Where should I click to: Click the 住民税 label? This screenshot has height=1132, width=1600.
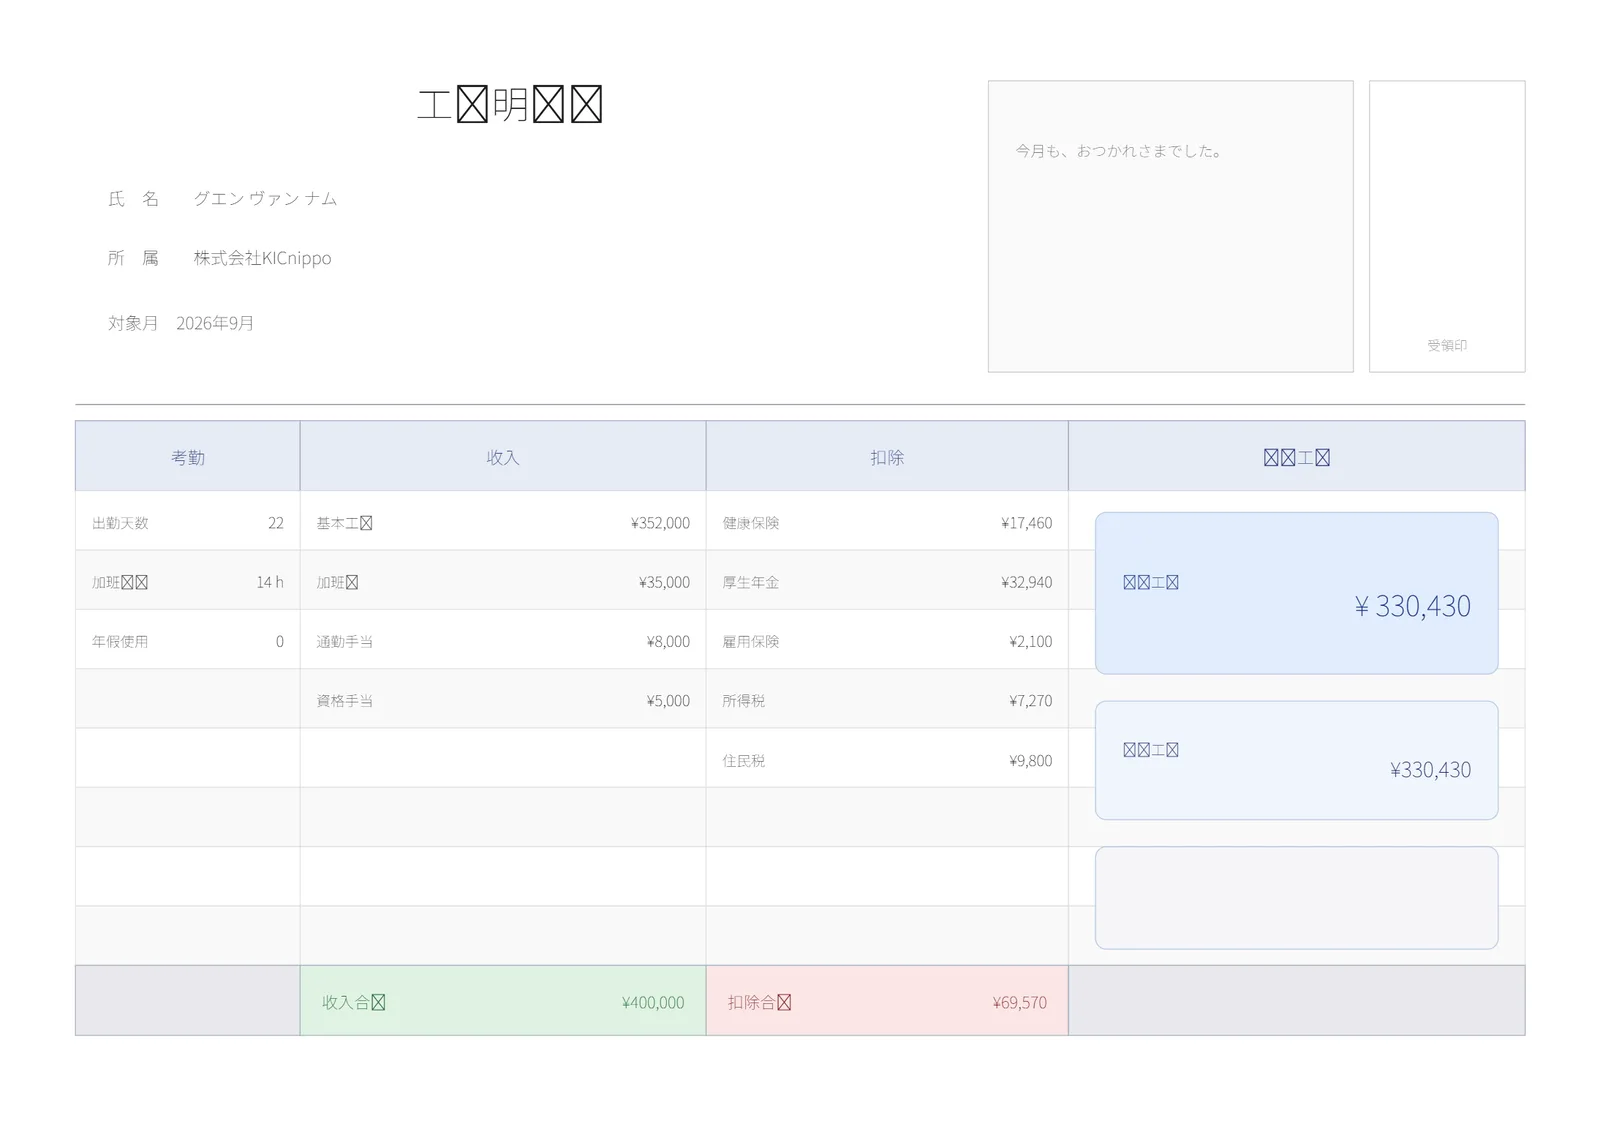click(744, 761)
